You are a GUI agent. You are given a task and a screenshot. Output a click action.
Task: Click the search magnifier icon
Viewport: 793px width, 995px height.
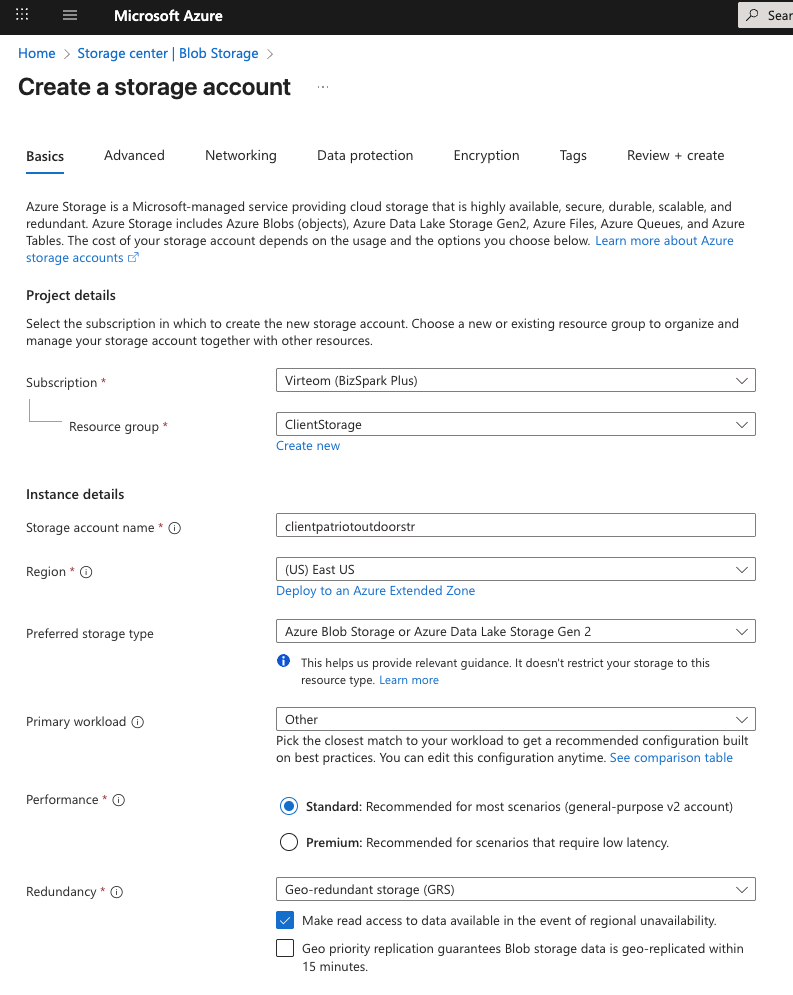753,15
